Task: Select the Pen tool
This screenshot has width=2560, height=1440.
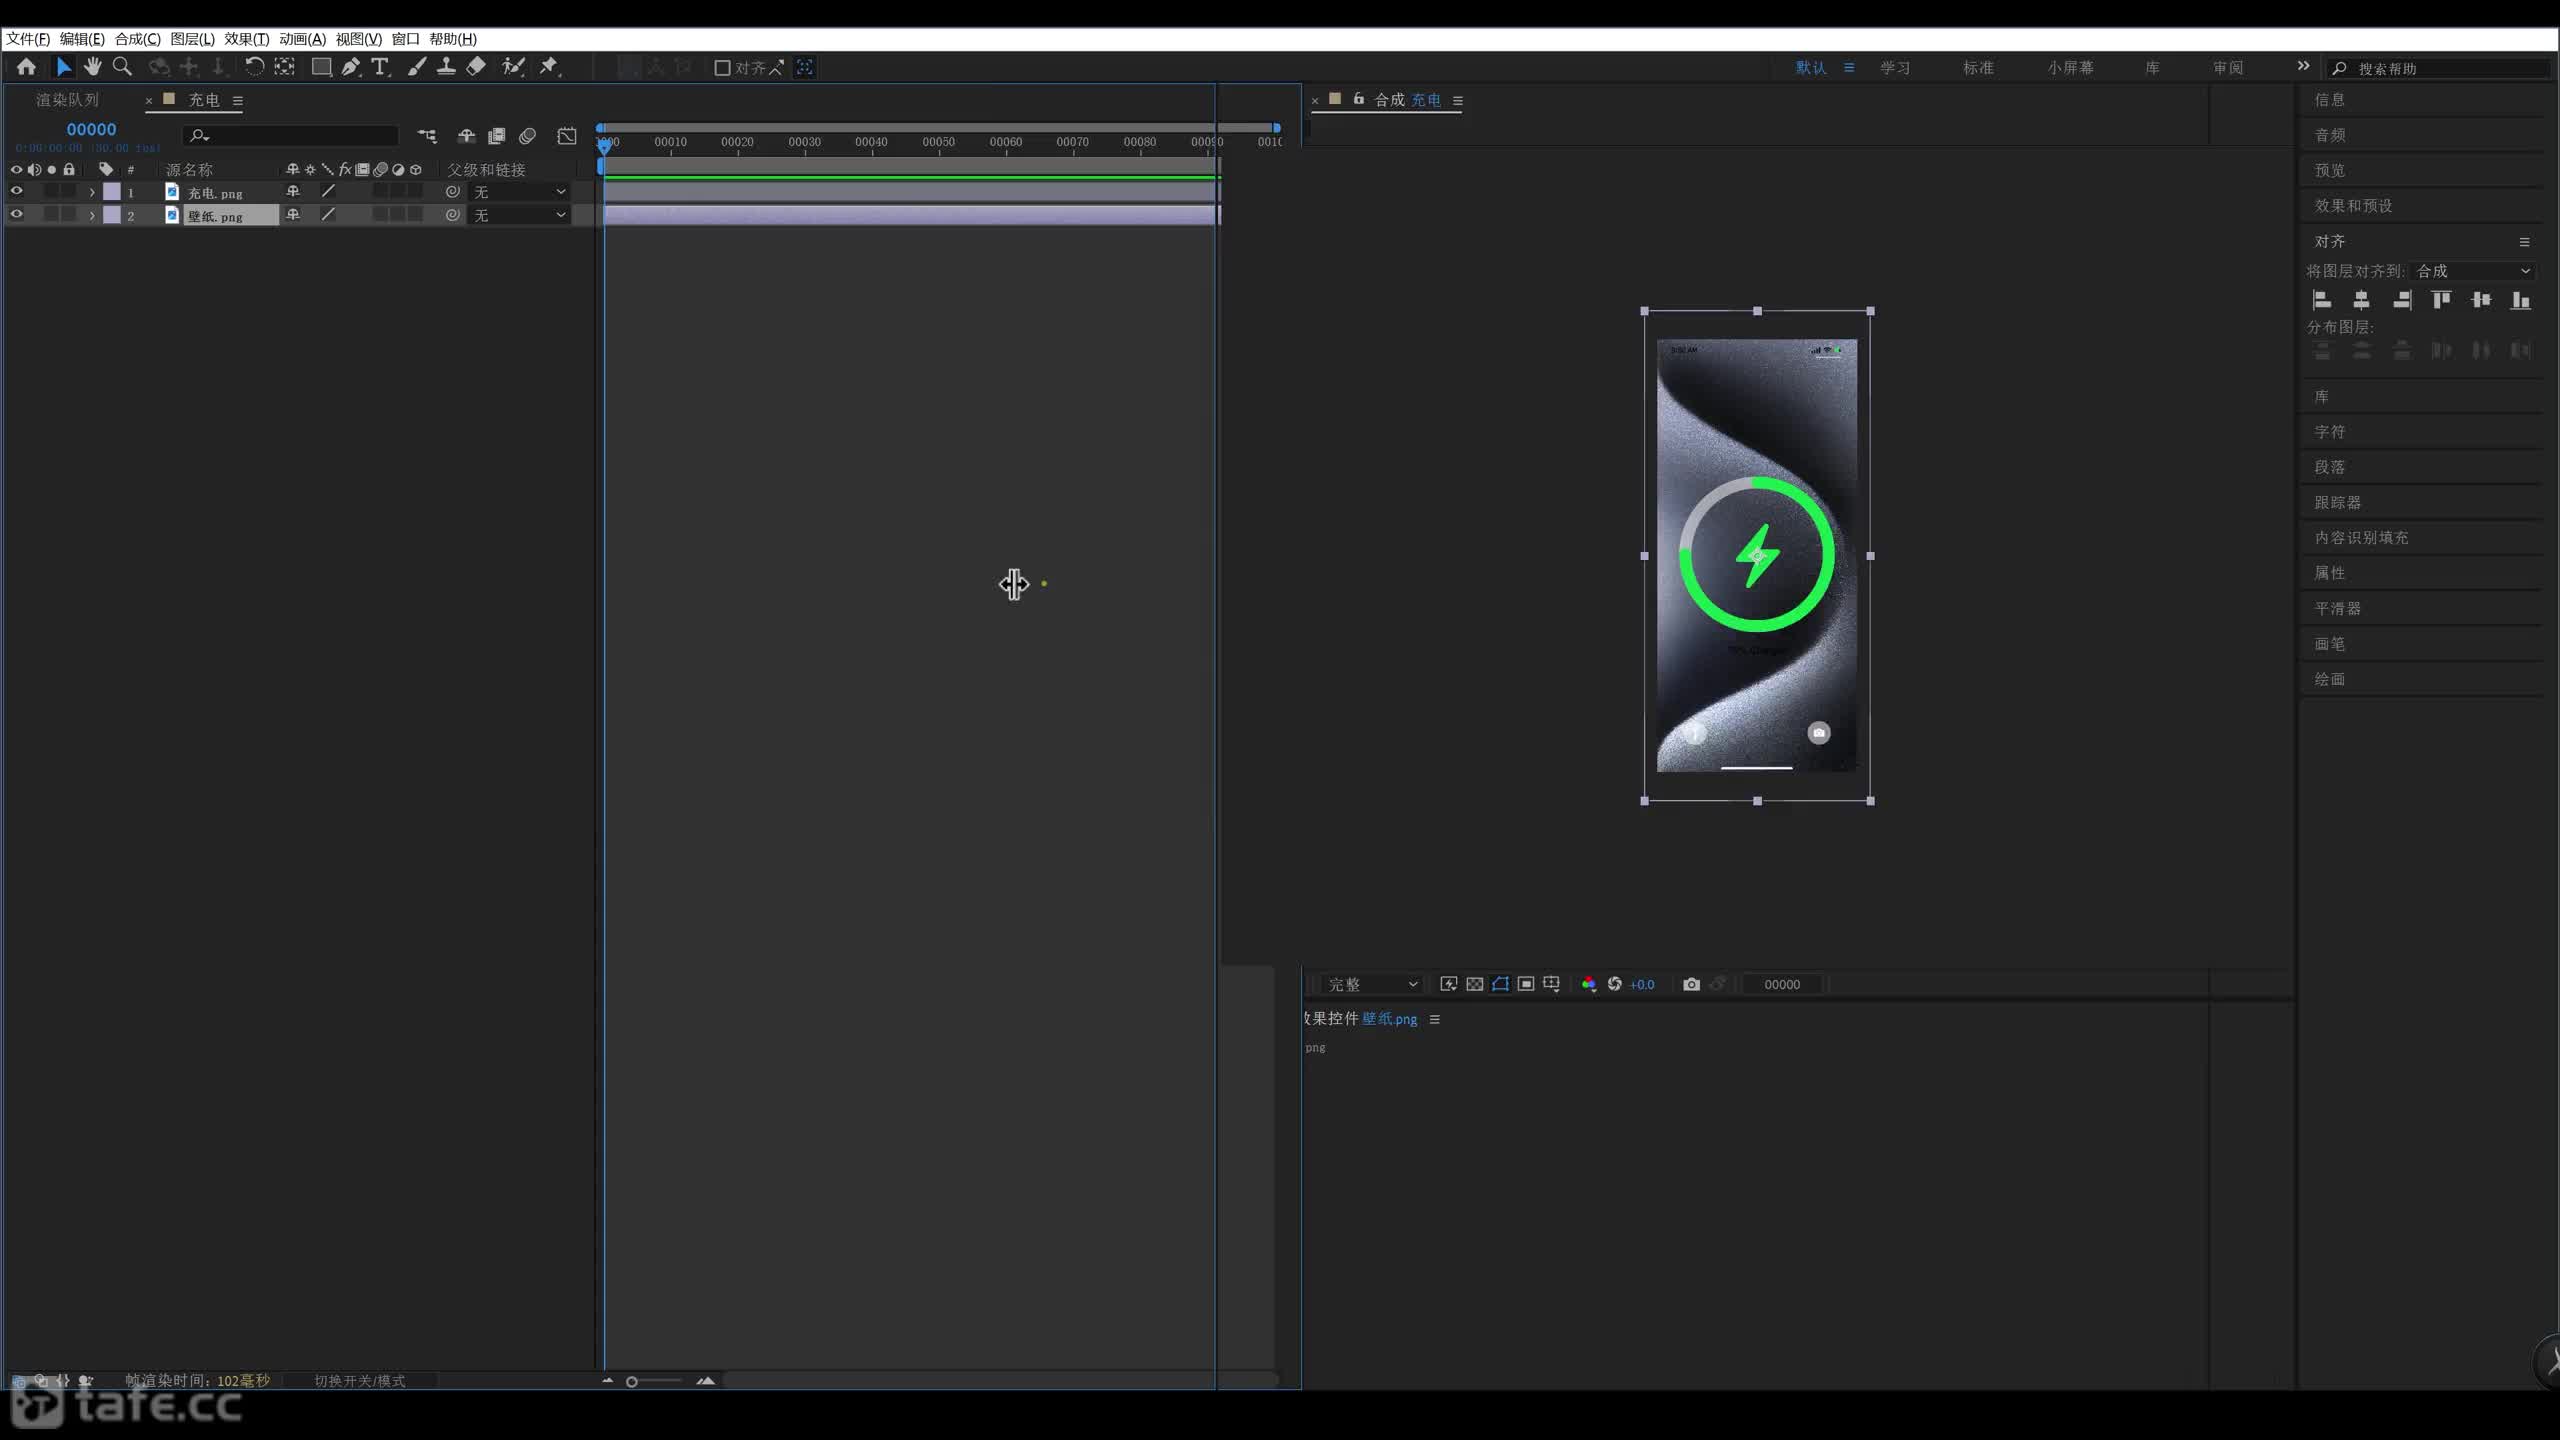Action: (x=350, y=67)
